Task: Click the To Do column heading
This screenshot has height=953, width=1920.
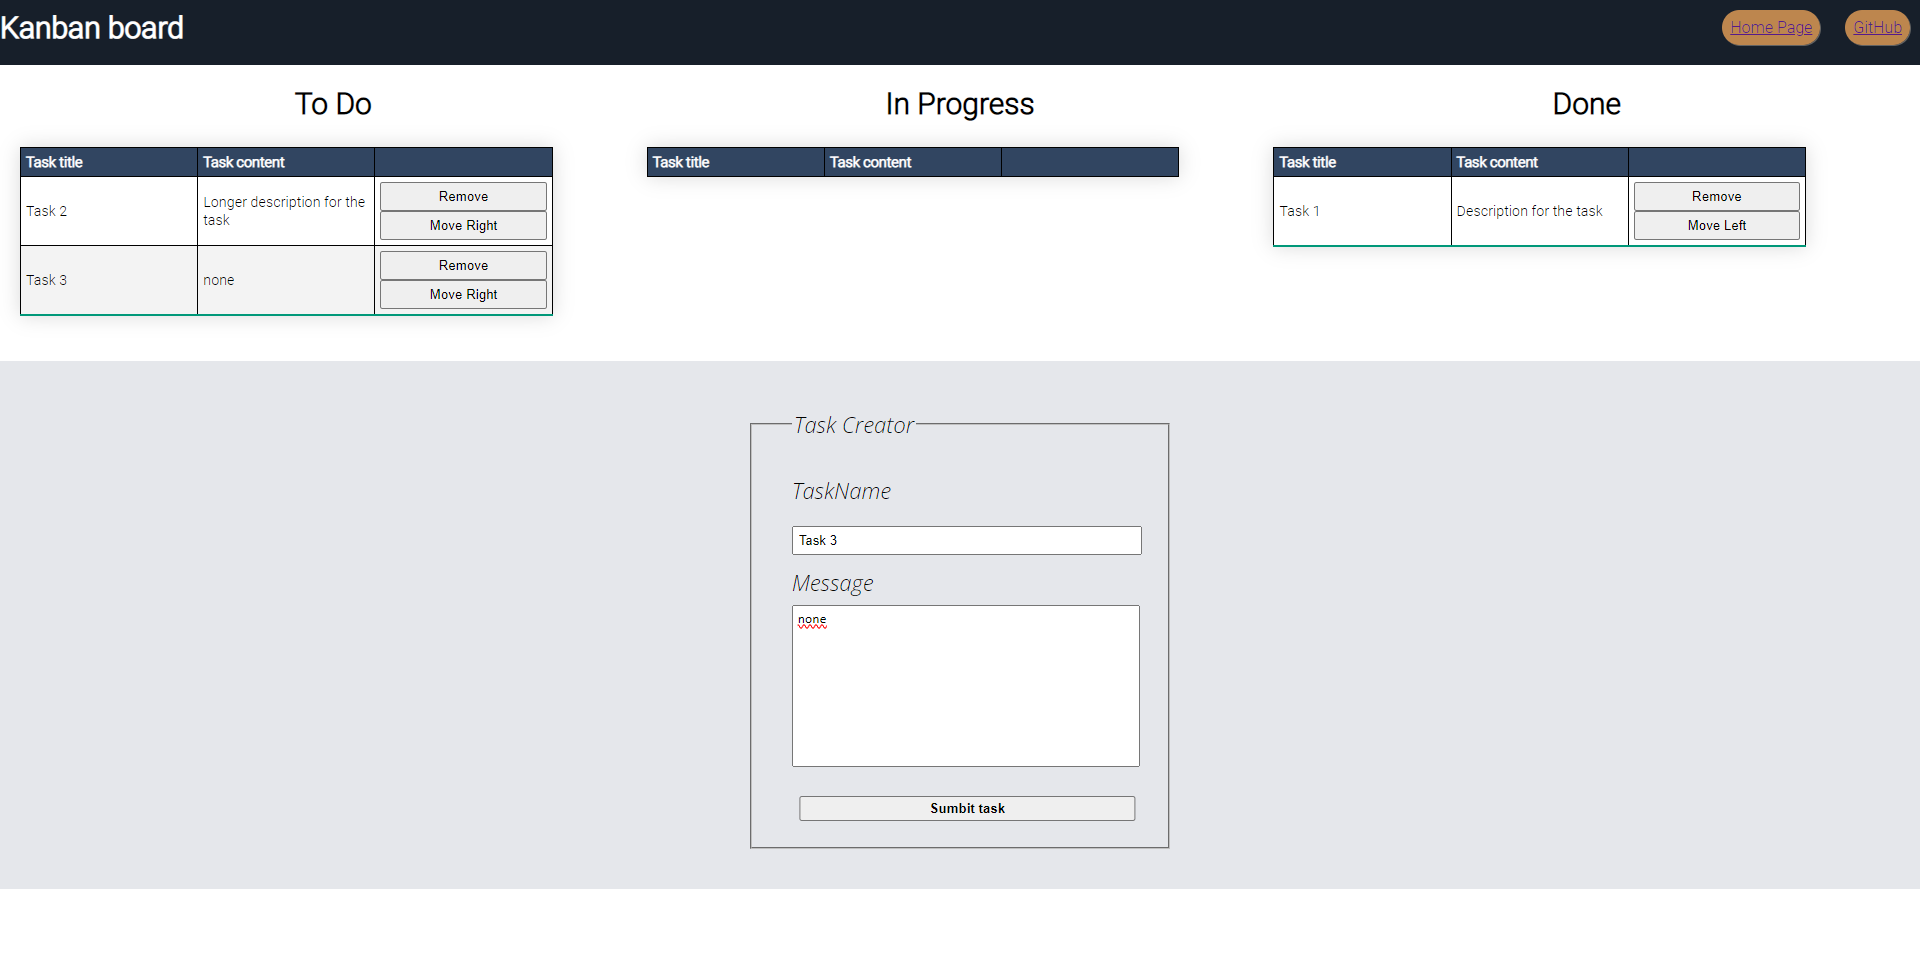Action: (x=333, y=104)
